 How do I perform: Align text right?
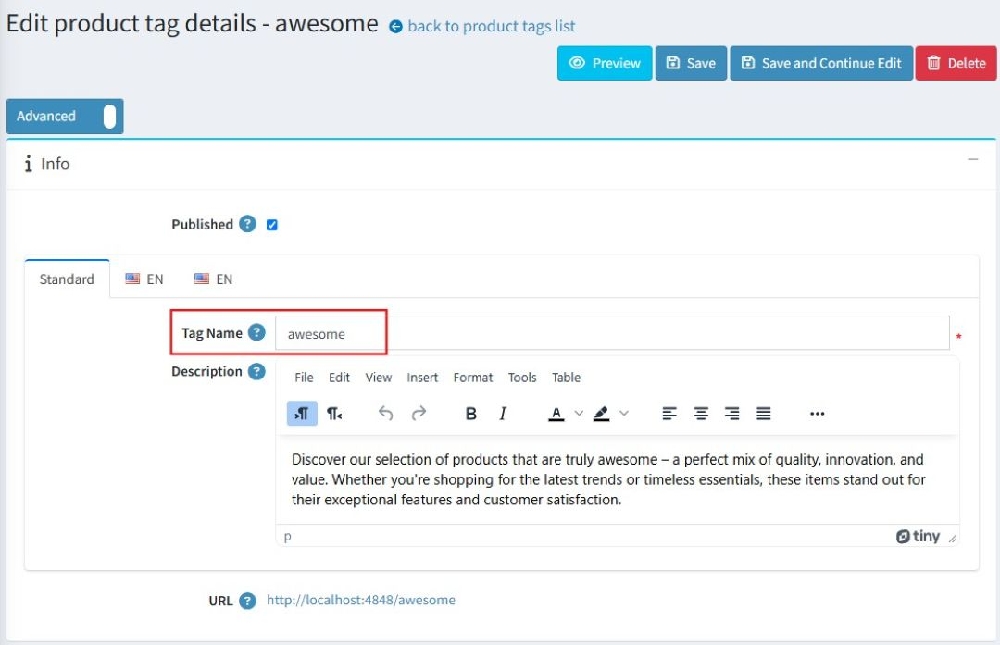point(732,413)
